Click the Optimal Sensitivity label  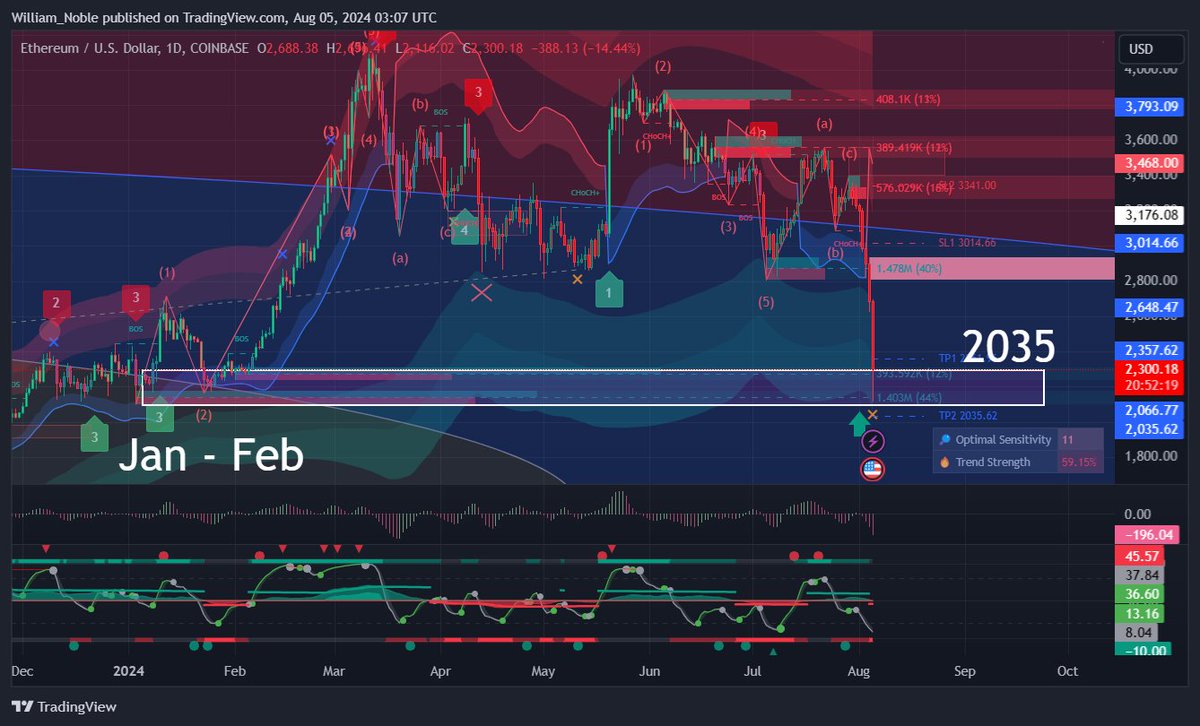coord(1003,440)
